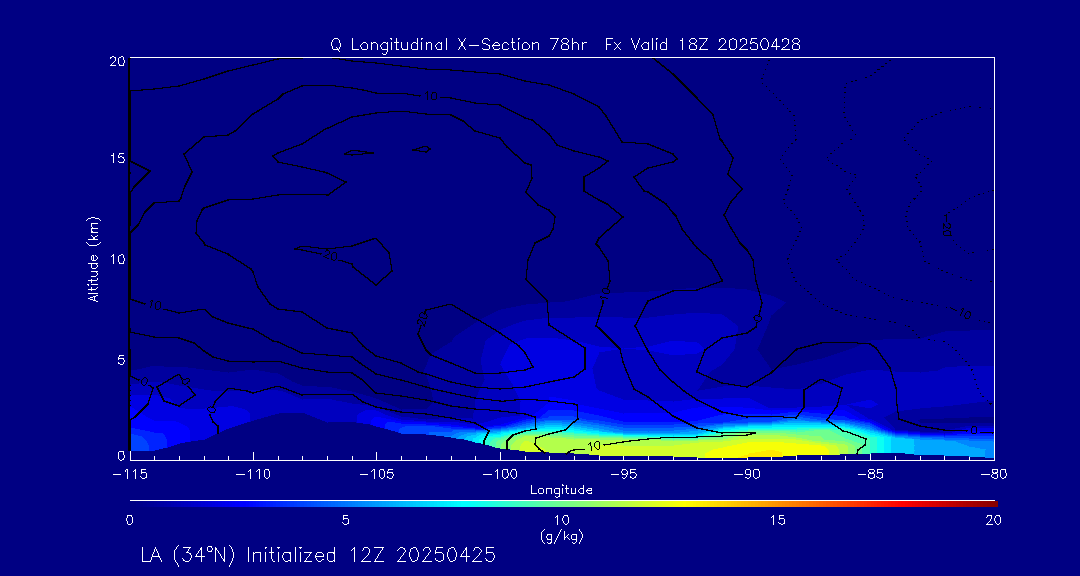The height and width of the screenshot is (576, 1080).
Task: Click the colorbar tick label 5
Action: pos(346,521)
